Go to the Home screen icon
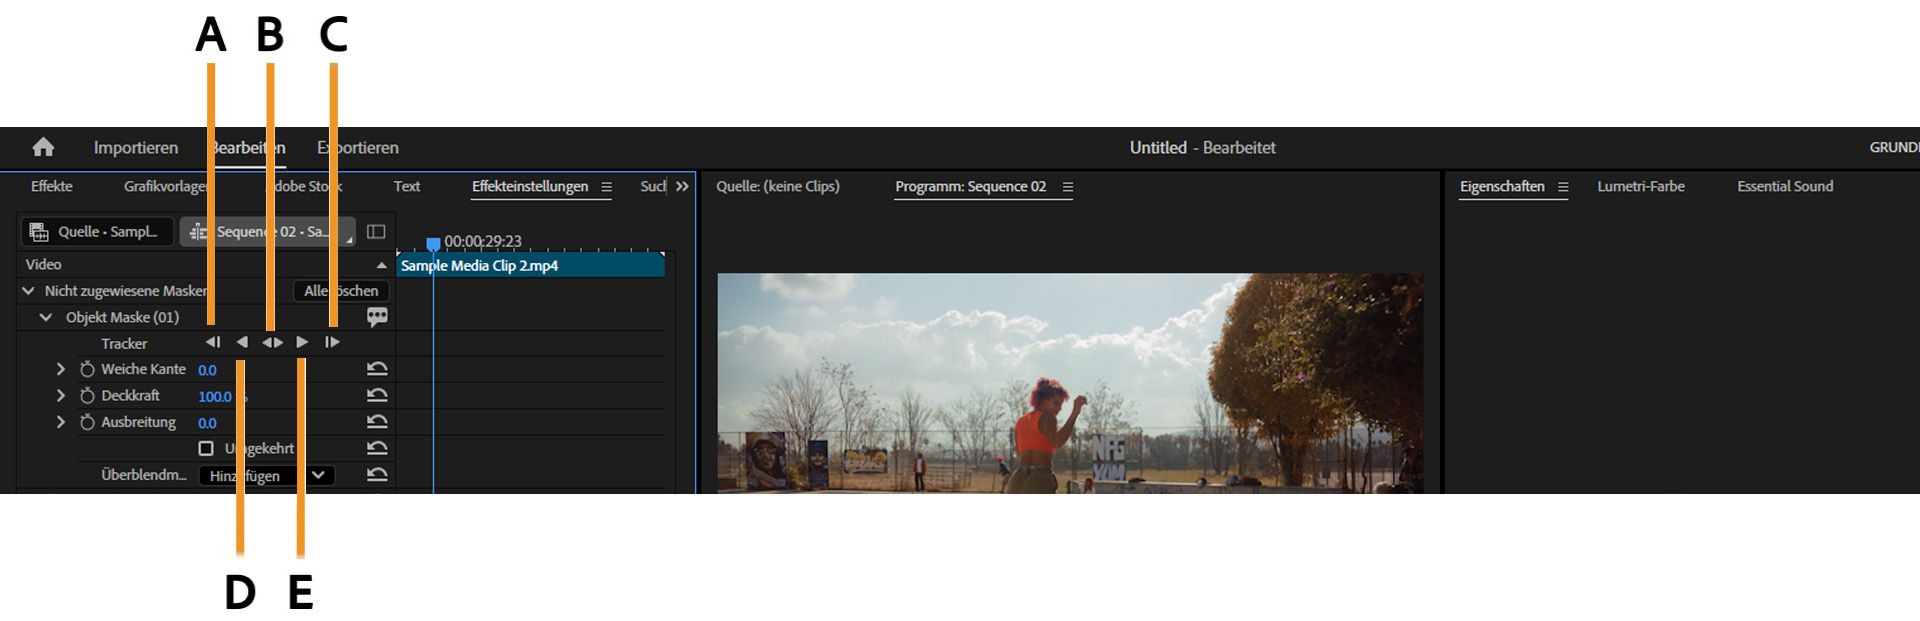Viewport: 1920px width, 621px height. (43, 147)
